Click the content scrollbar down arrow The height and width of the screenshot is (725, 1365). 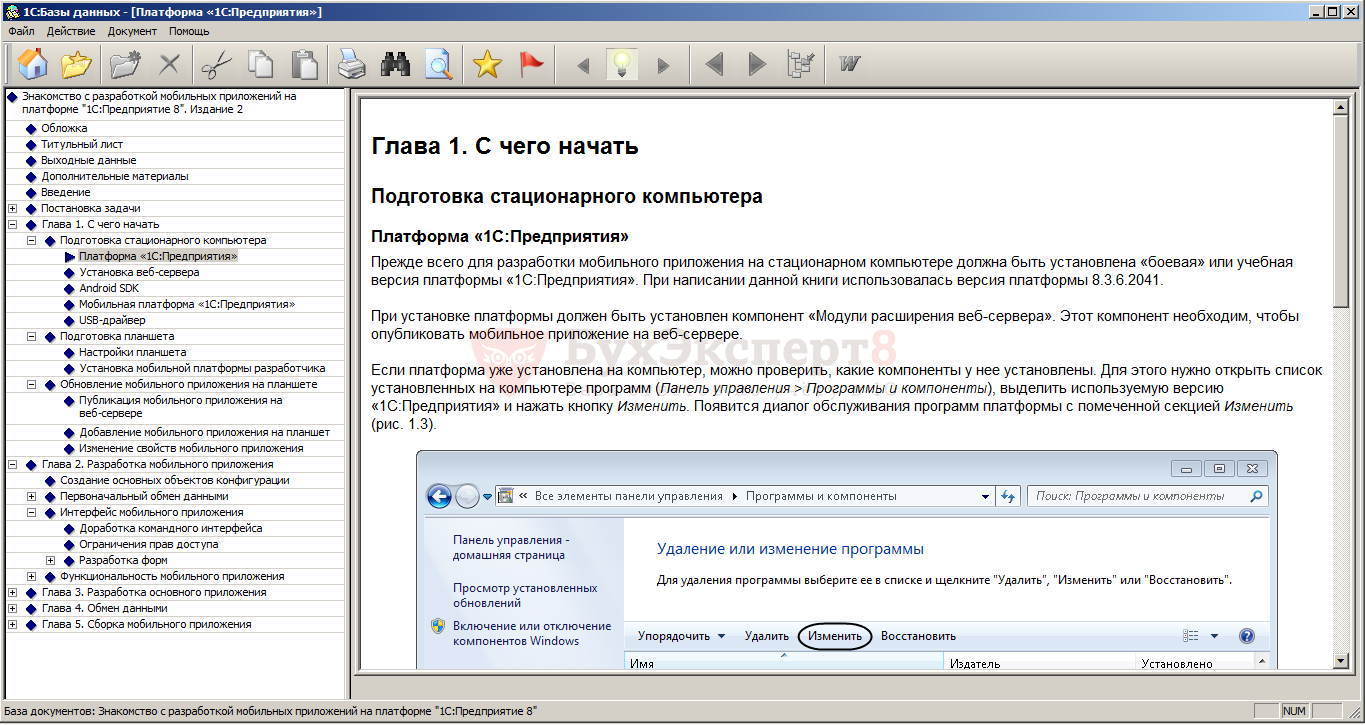[1341, 661]
